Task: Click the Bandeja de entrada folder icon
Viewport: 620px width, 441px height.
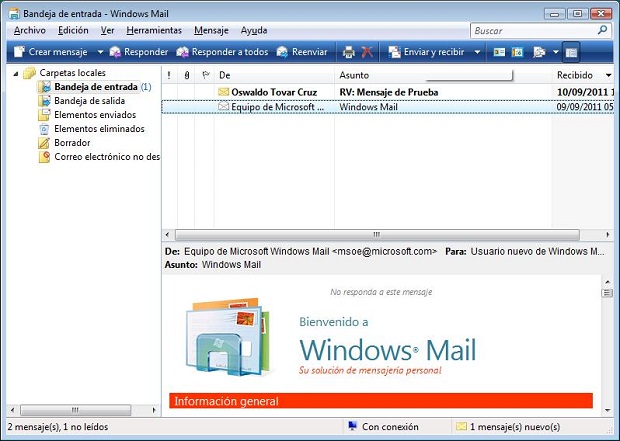Action: click(x=45, y=87)
